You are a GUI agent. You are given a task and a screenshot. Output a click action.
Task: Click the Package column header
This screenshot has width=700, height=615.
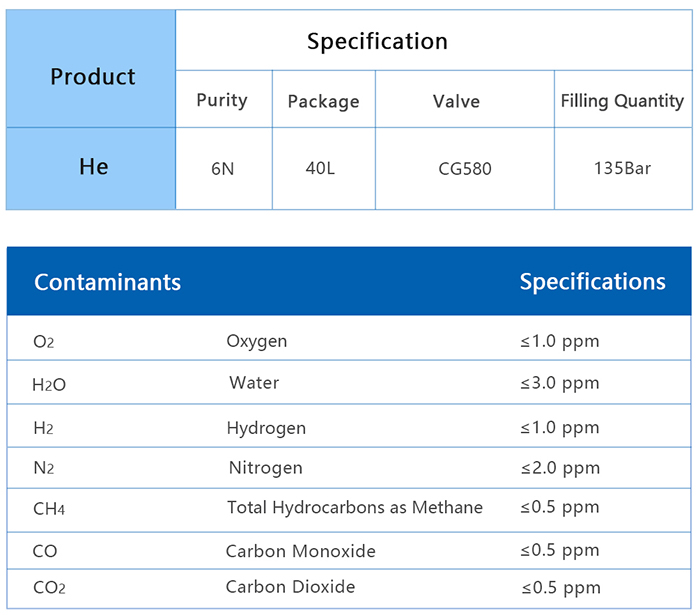(x=323, y=101)
